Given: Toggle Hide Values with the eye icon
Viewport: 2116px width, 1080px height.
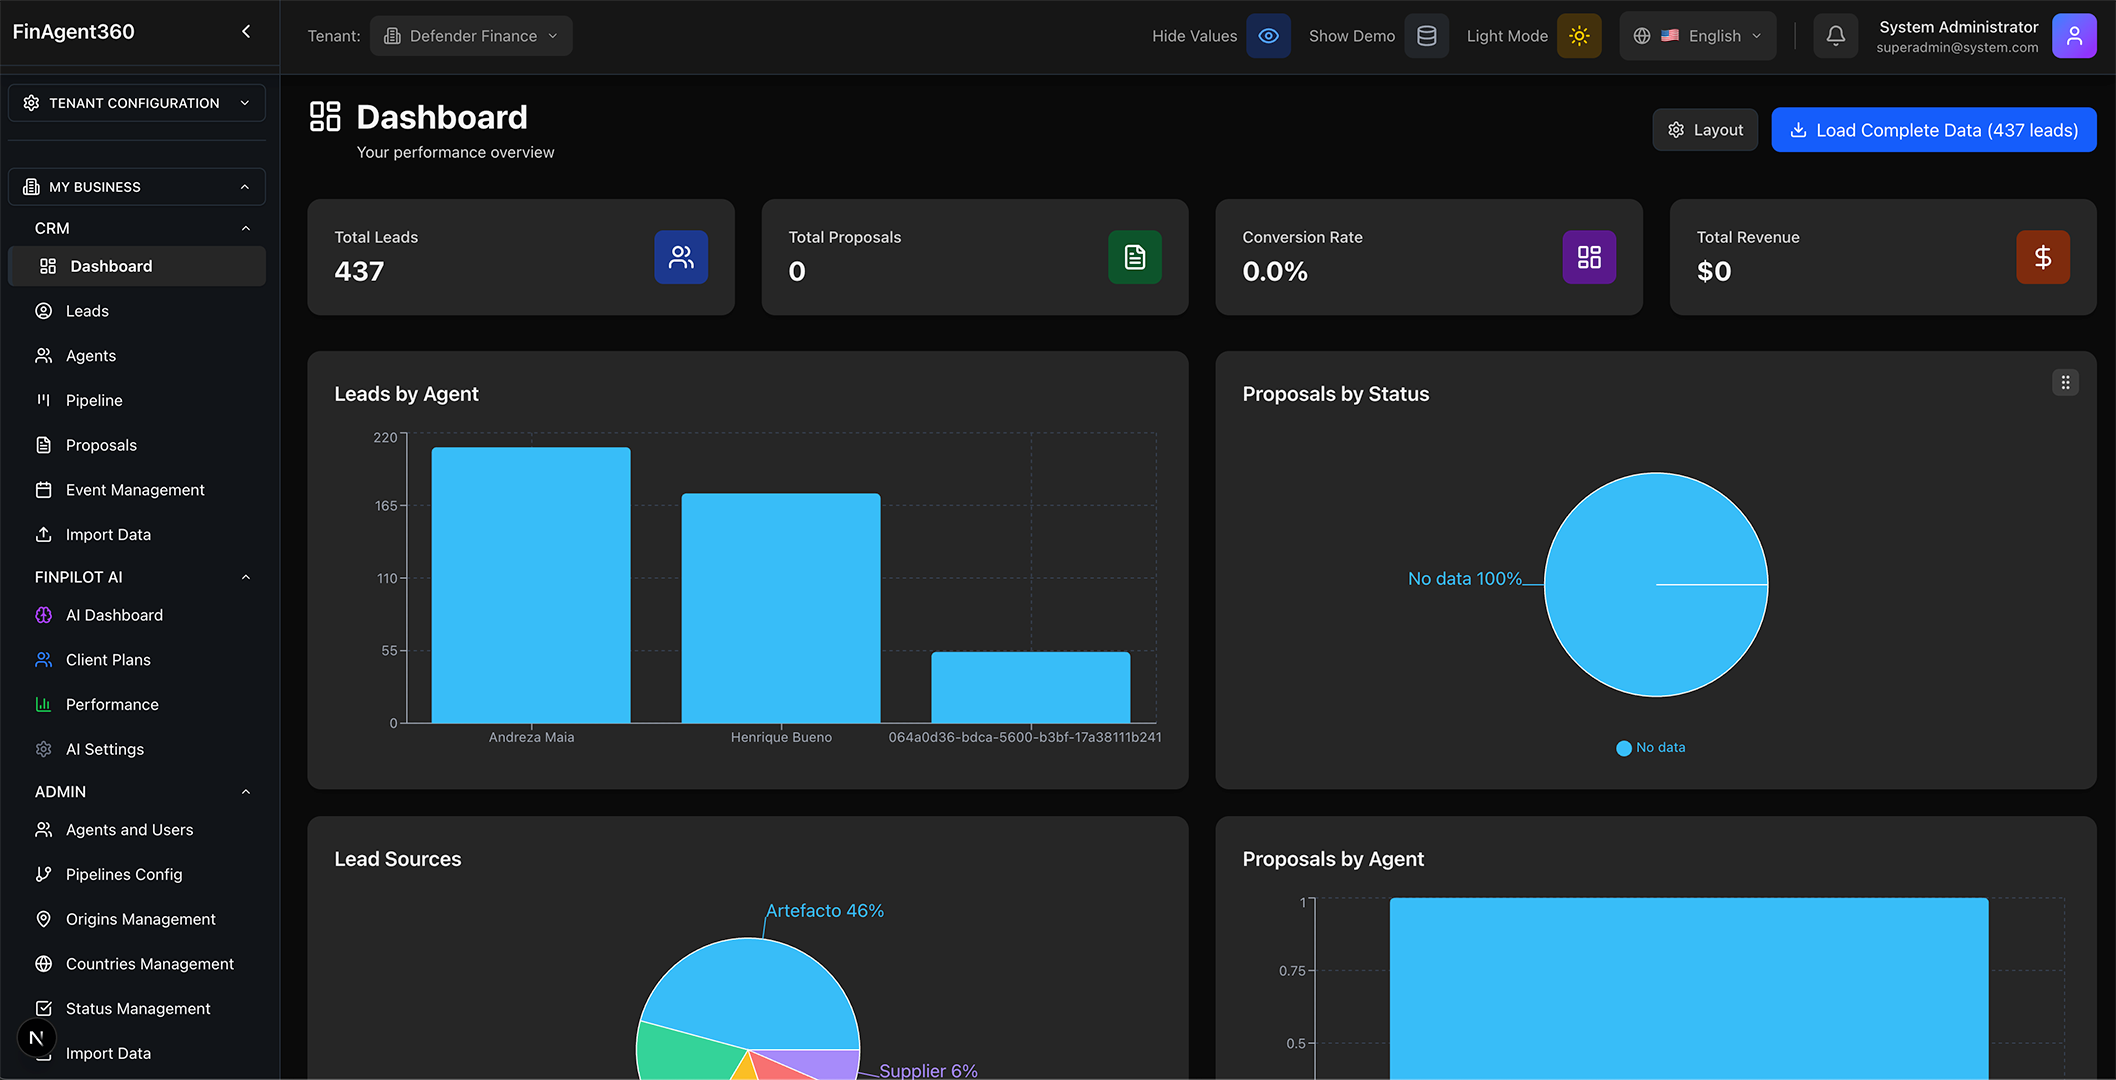Looking at the screenshot, I should pos(1268,35).
